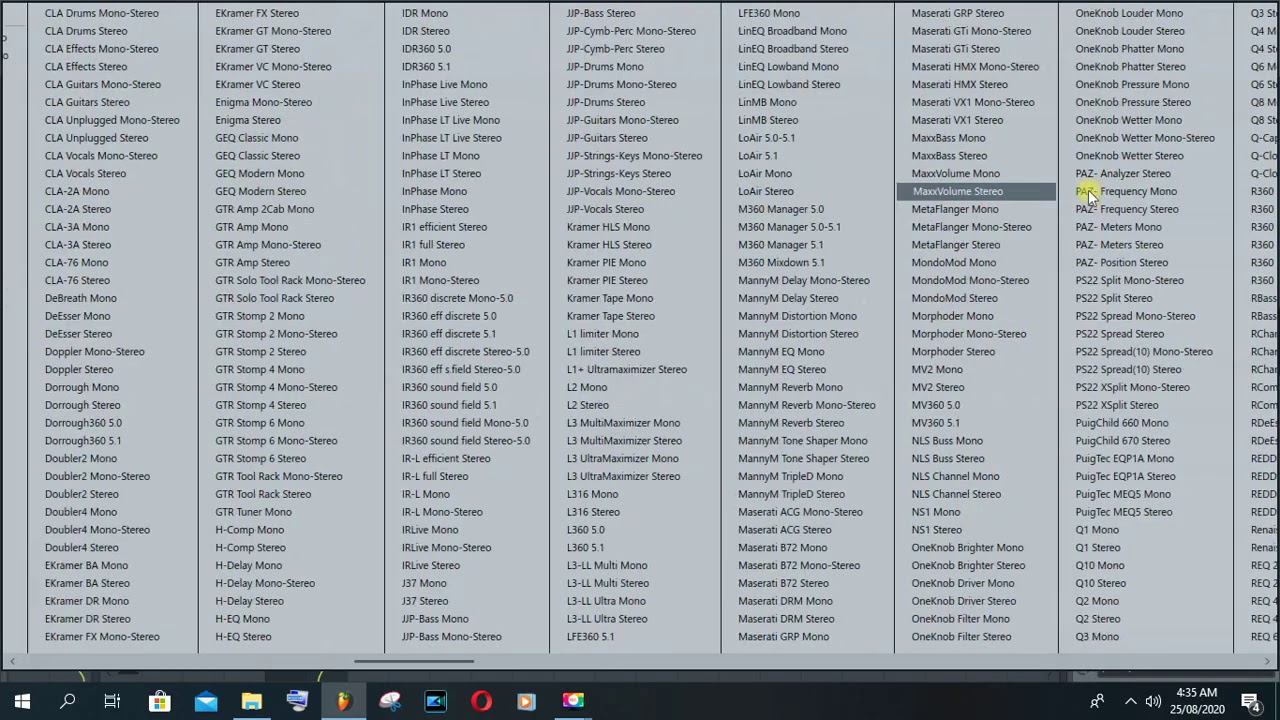Choose MetaFlanger Stereo entry
Image resolution: width=1280 pixels, height=720 pixels.
(956, 245)
